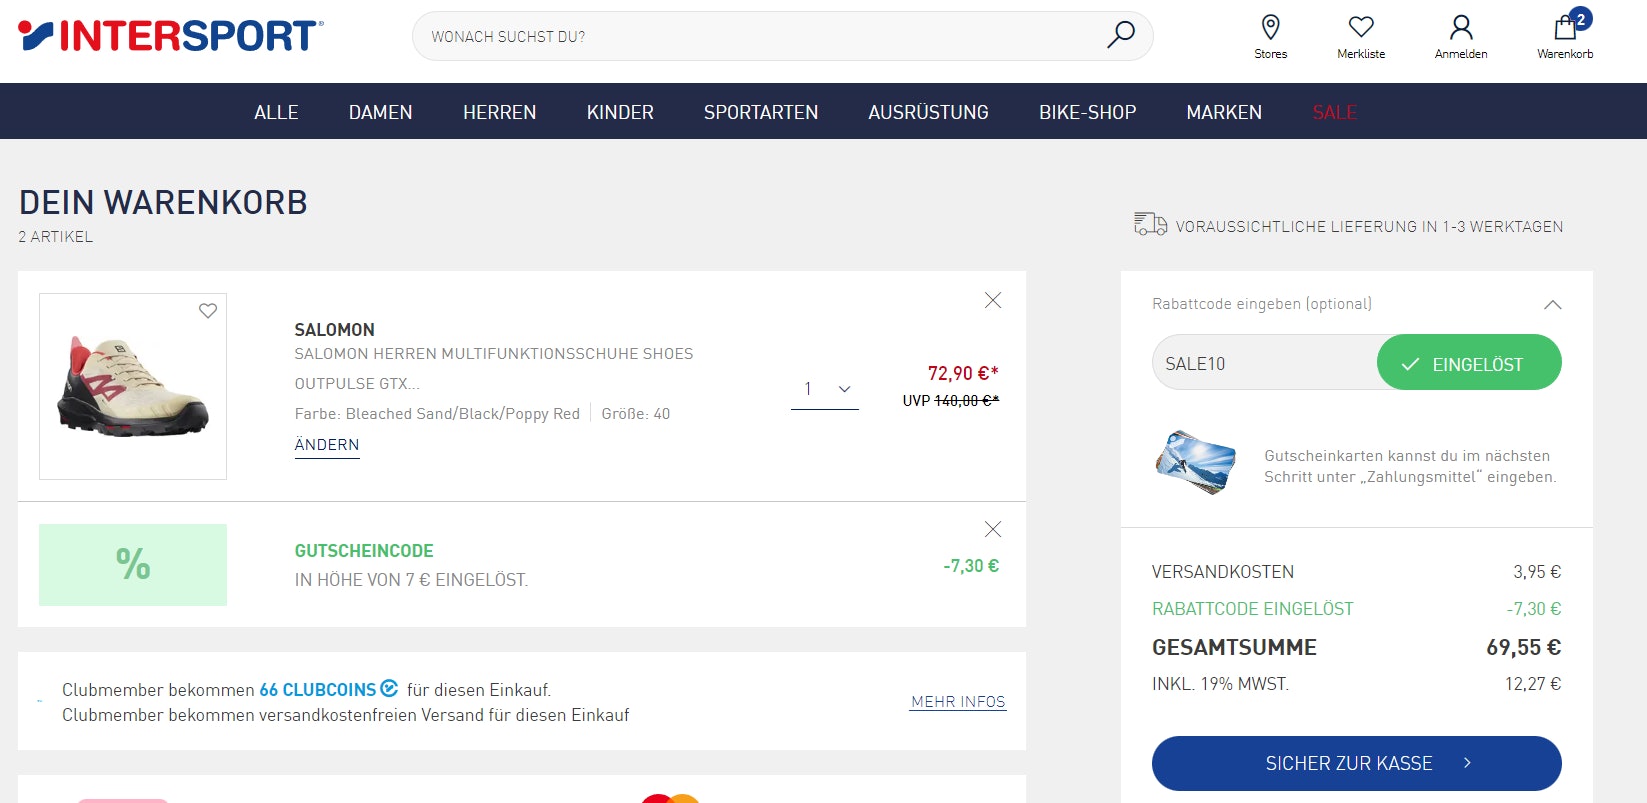Viewport: 1647px width, 803px height.
Task: Collapse the Rabattcode eingeben section
Action: tap(1553, 304)
